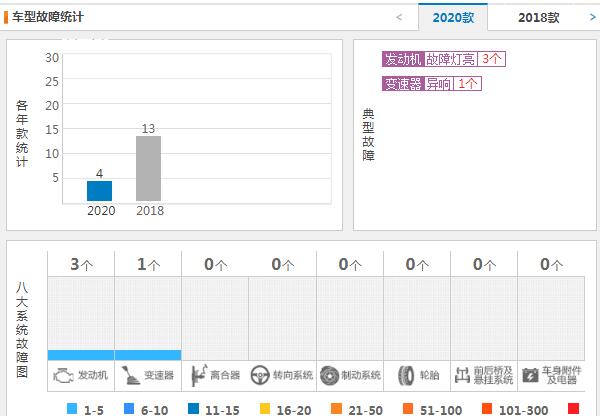Viewport: 600px width, 416px height.
Task: Click the gray 2018 bar in chart
Action: click(148, 168)
